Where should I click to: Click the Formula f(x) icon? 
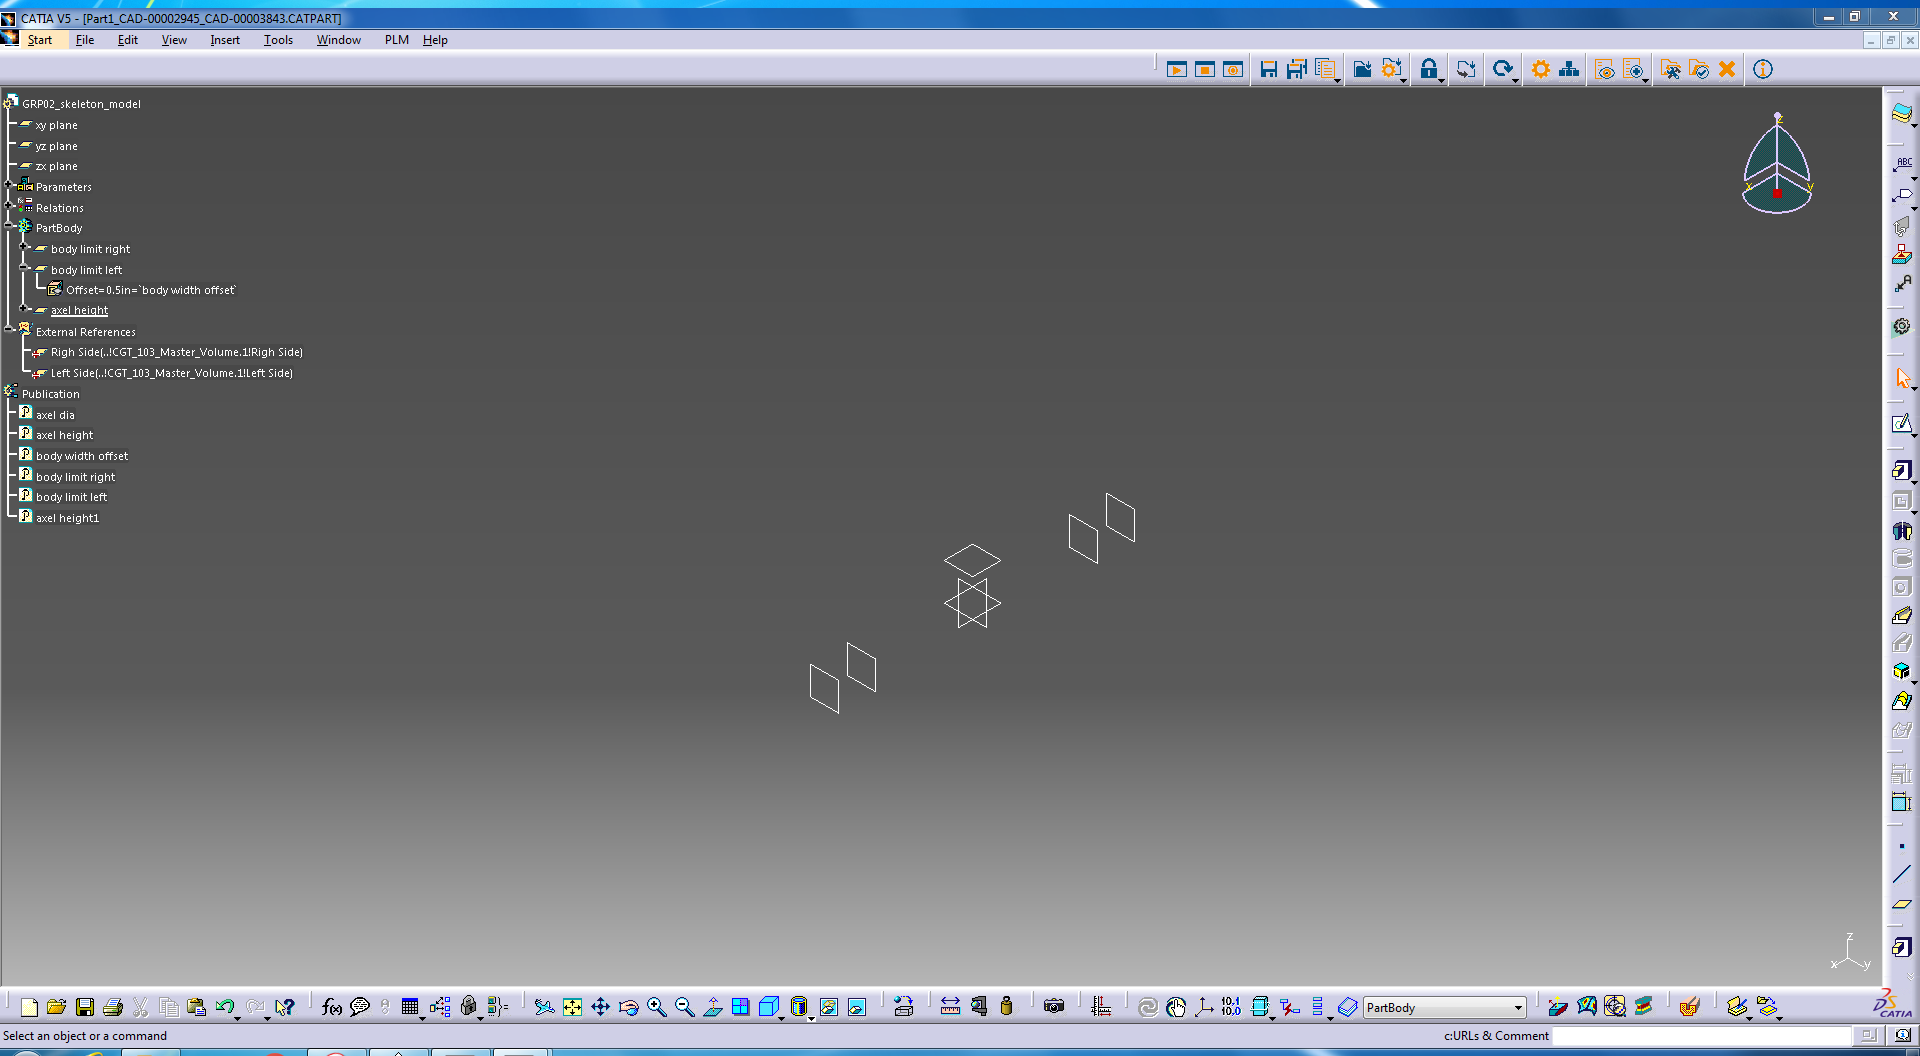[332, 1007]
